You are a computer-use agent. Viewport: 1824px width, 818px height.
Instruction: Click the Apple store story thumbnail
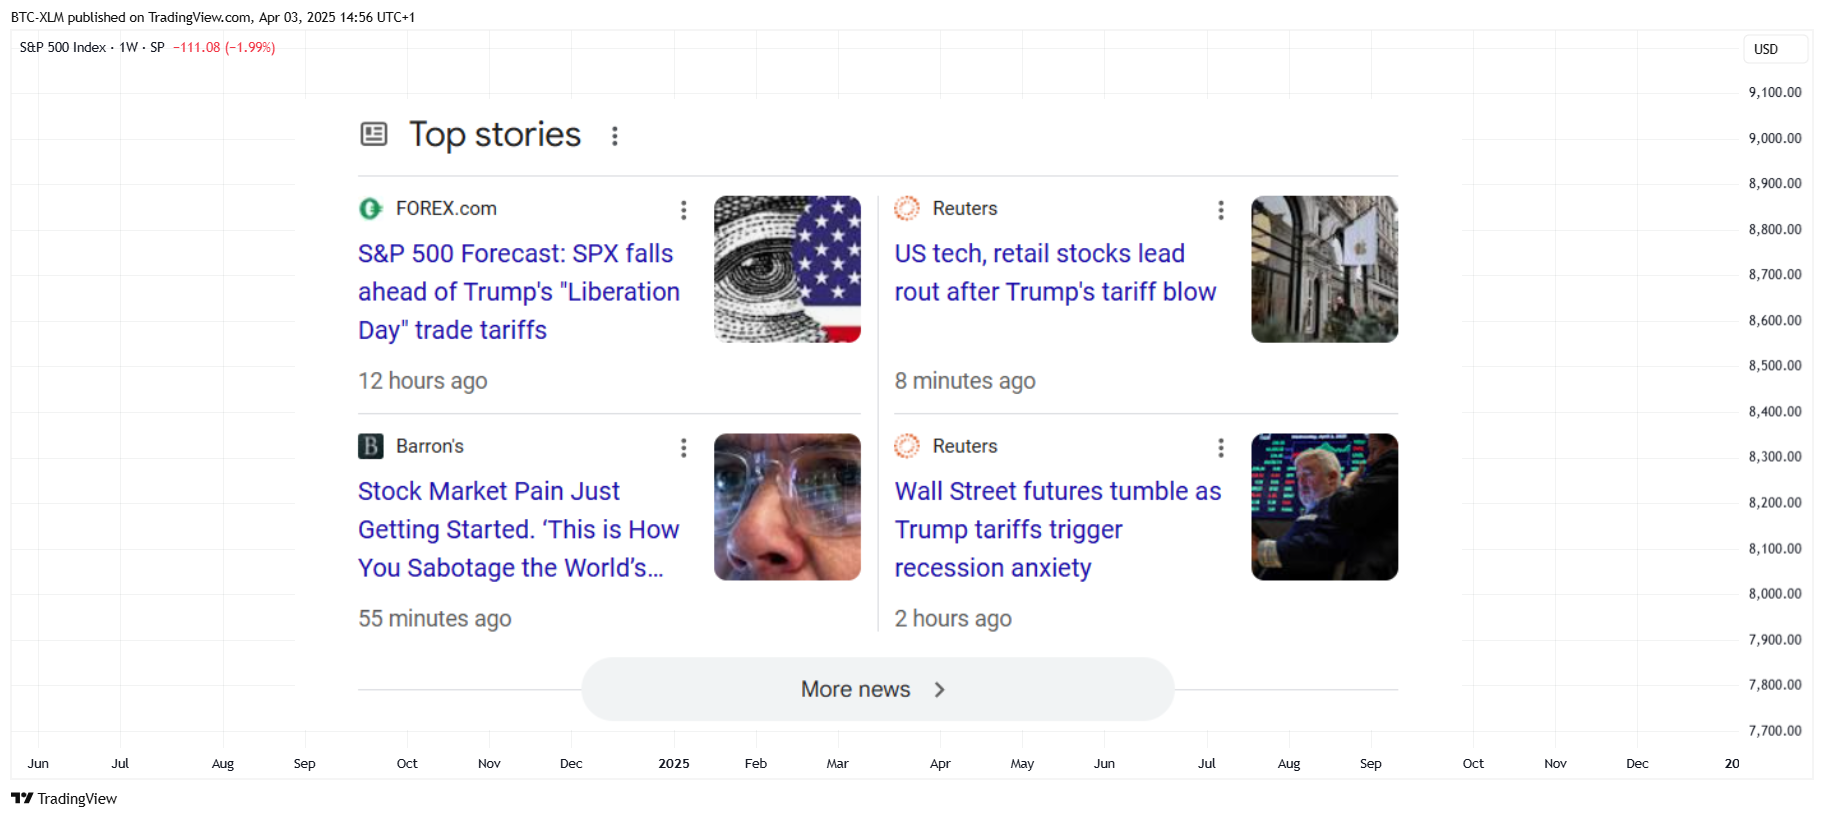[1325, 269]
